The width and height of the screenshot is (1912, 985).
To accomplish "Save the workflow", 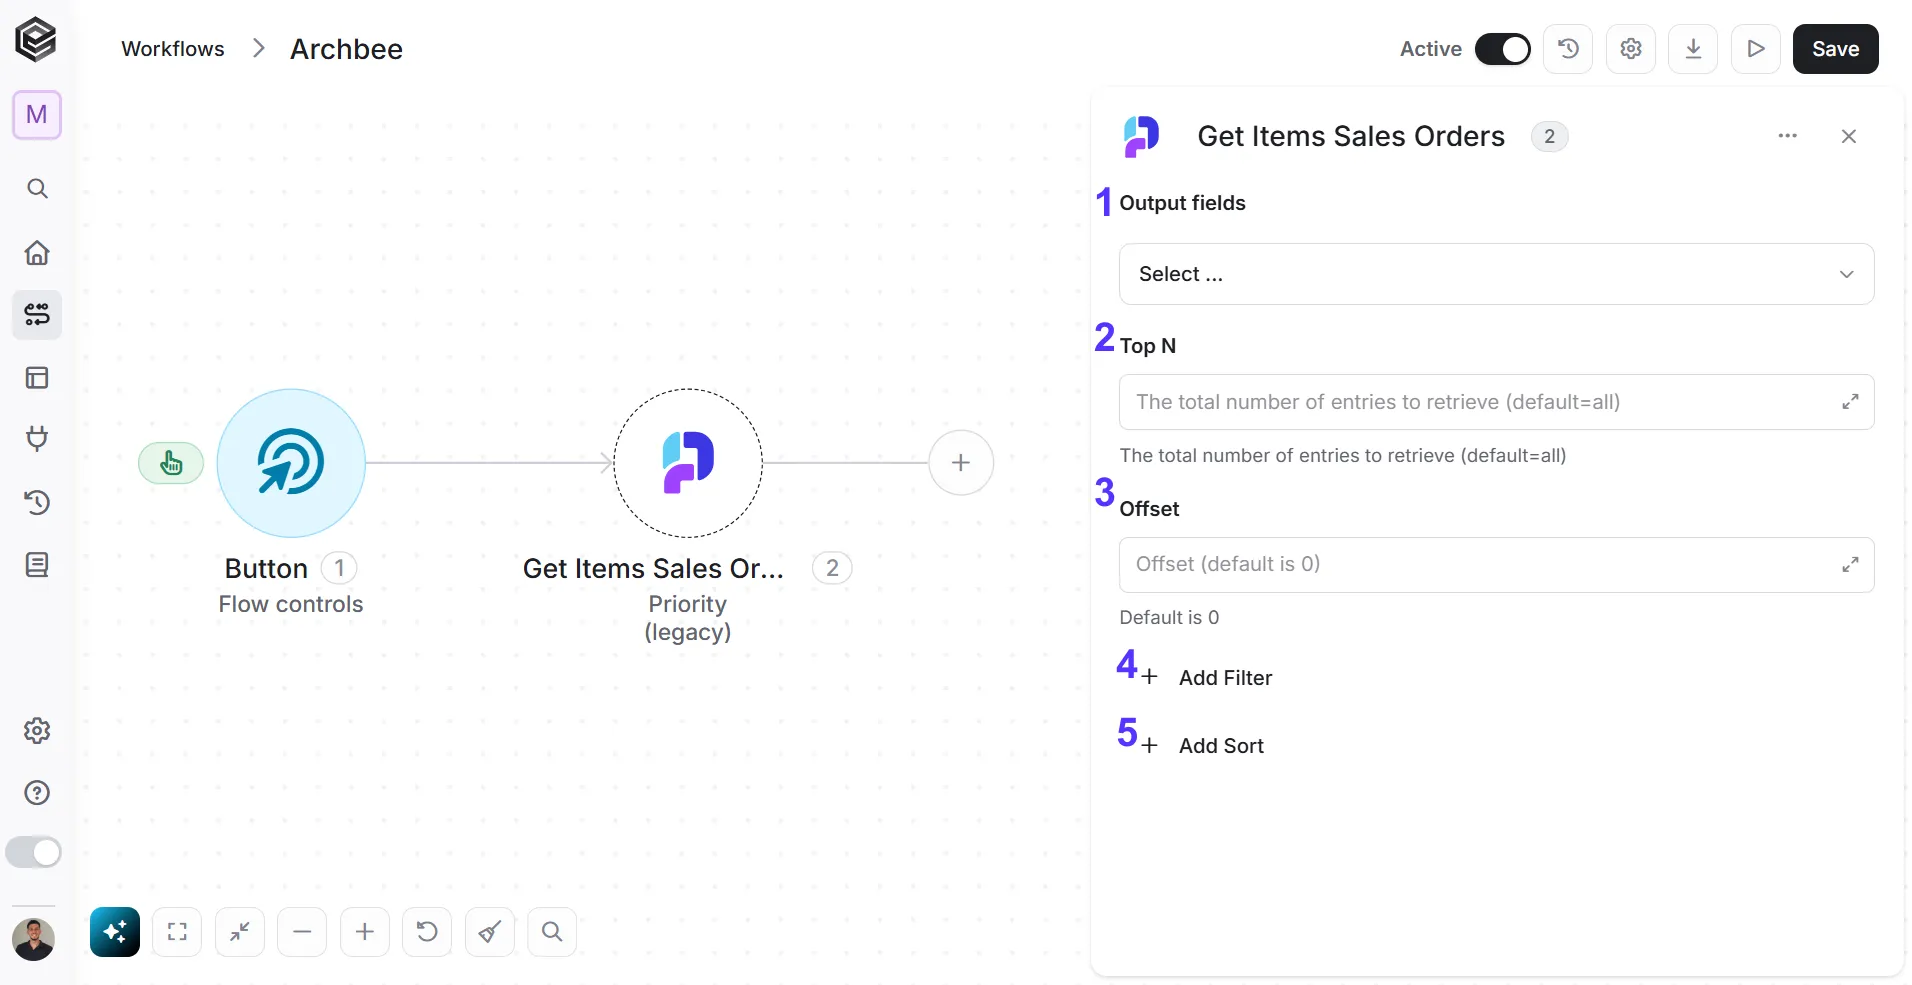I will [1835, 49].
